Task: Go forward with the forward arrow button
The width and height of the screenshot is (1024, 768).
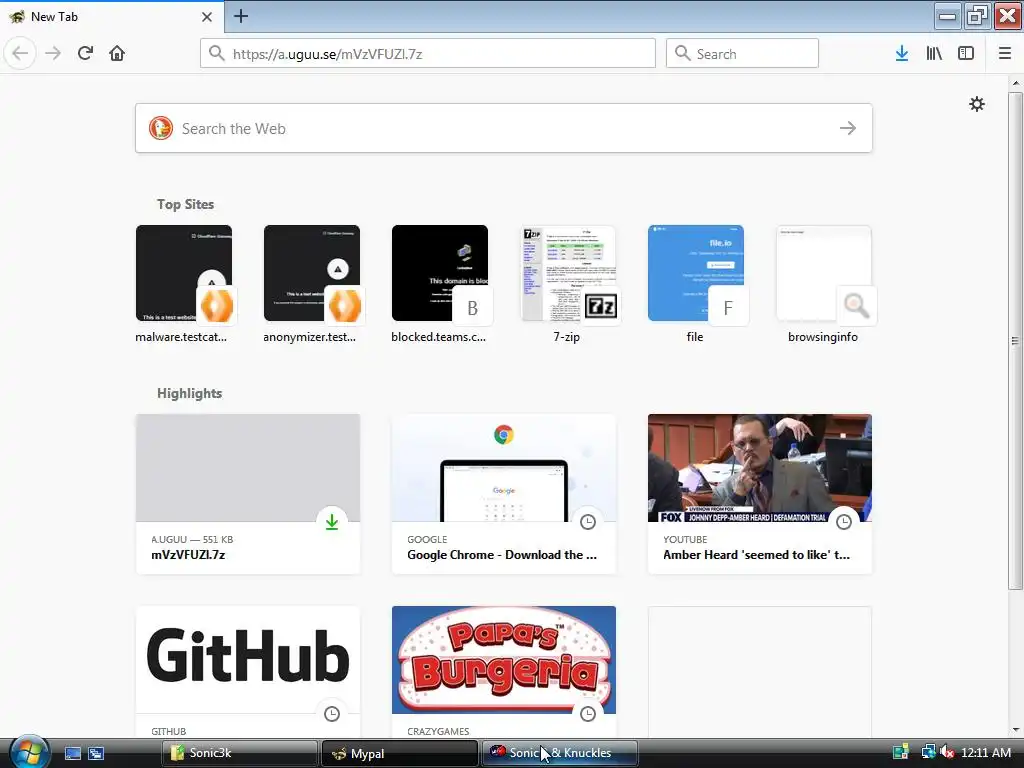Action: coord(53,53)
